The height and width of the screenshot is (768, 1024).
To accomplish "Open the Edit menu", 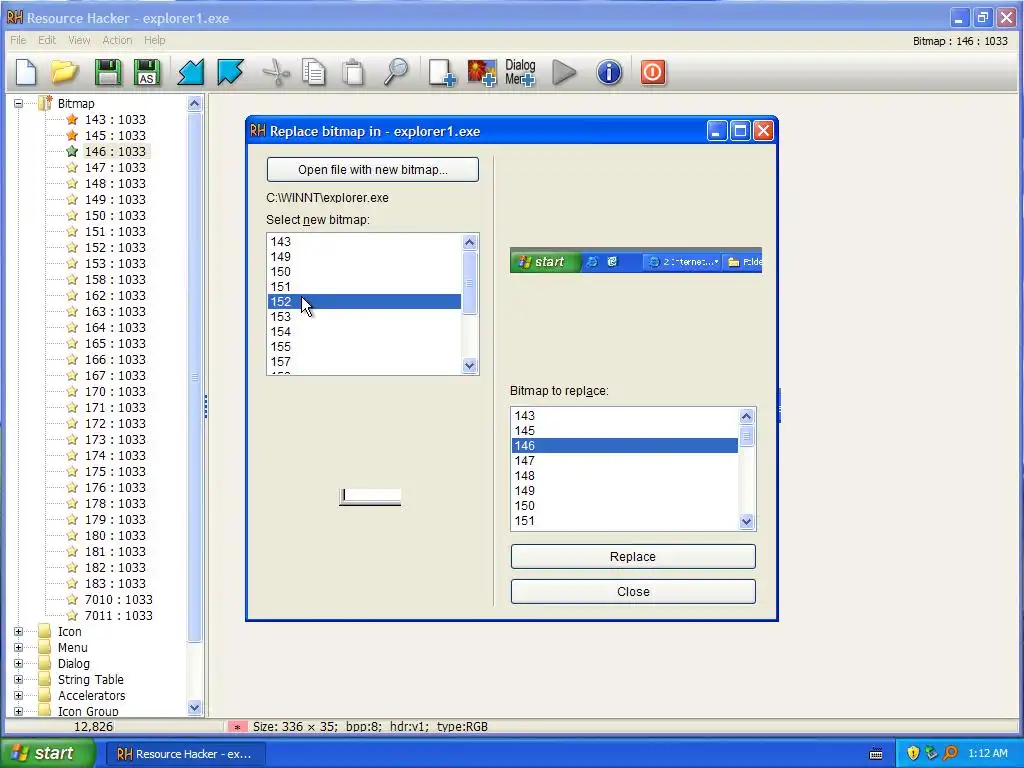I will (47, 40).
